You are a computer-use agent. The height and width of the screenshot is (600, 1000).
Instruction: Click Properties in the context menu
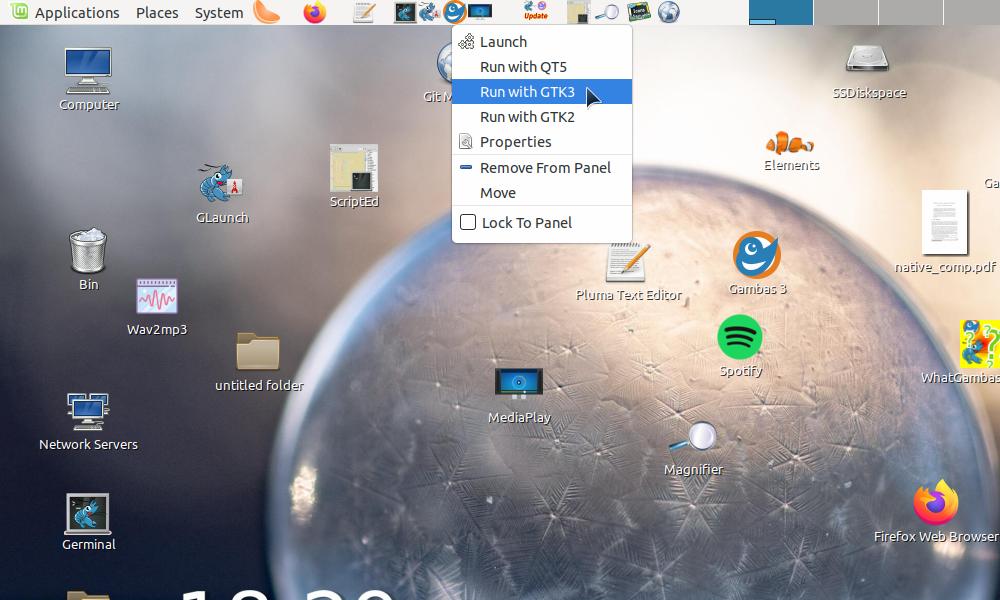pyautogui.click(x=515, y=142)
